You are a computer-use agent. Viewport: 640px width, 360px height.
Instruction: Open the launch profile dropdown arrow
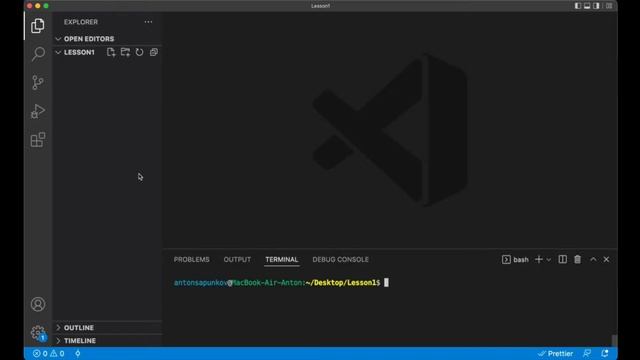(549, 260)
